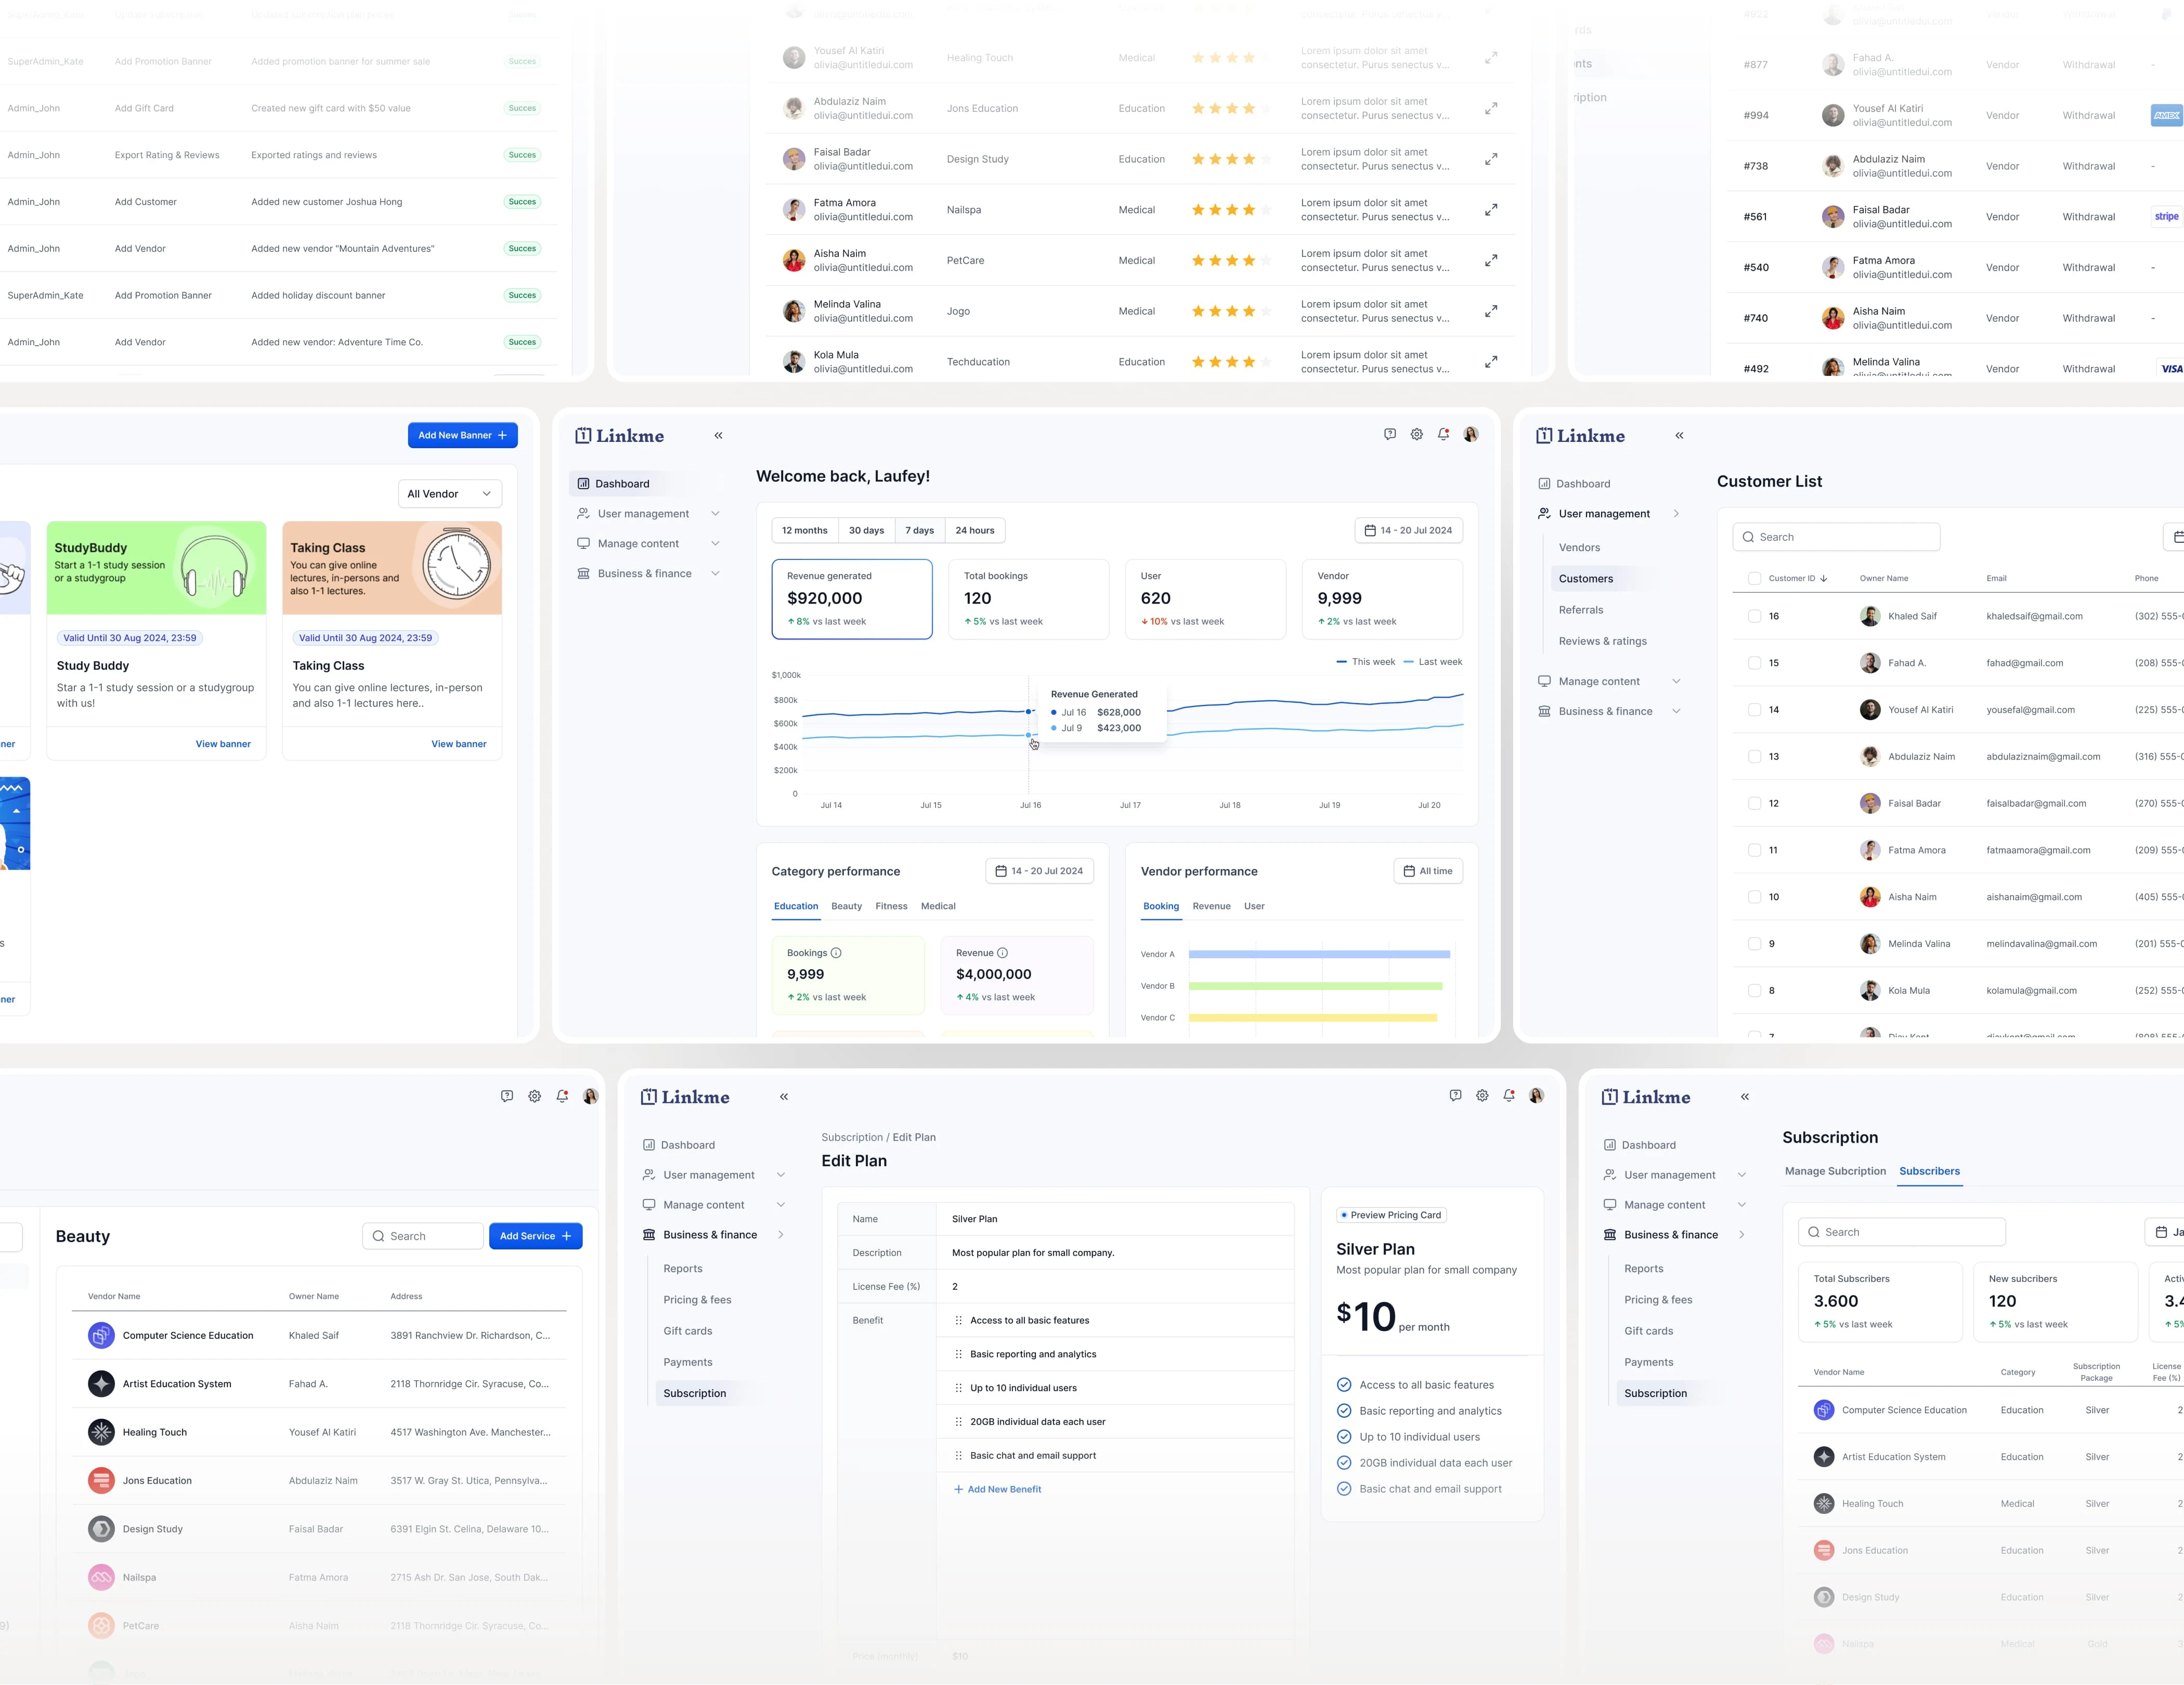Collapse sidebar in Customer List panel
Image resolution: width=2184 pixels, height=1685 pixels.
[1679, 435]
